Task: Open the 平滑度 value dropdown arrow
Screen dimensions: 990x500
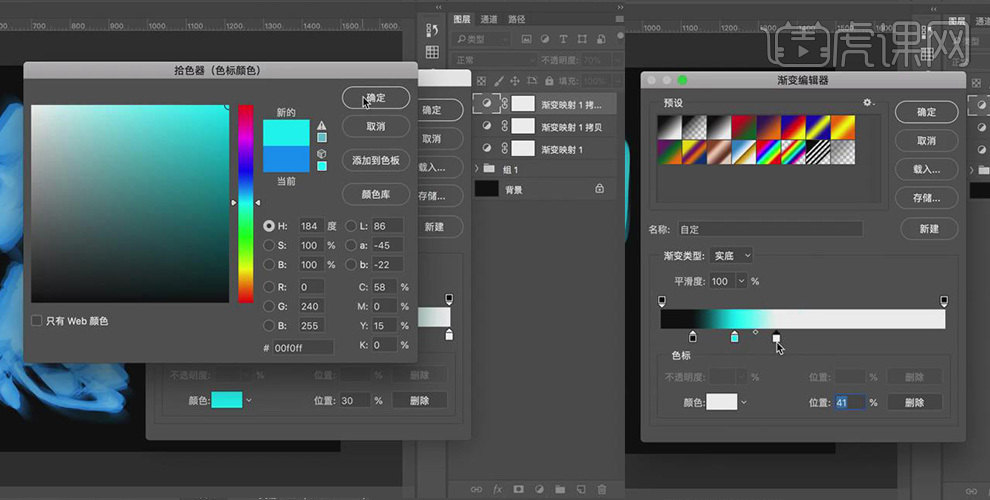Action: click(x=741, y=281)
